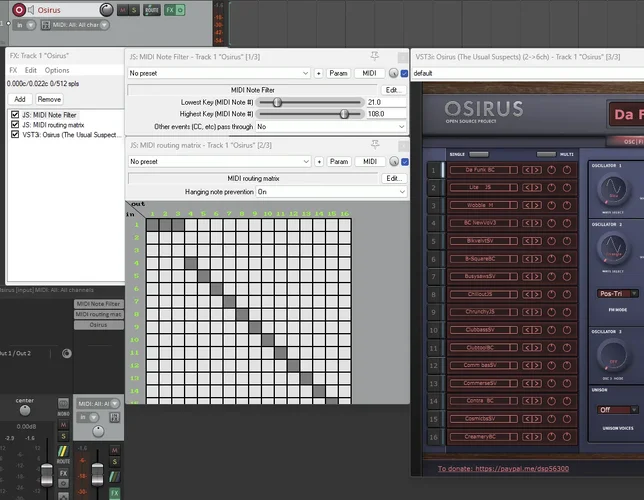Disable the JS: MIDI routing matrix plugin

[14, 124]
